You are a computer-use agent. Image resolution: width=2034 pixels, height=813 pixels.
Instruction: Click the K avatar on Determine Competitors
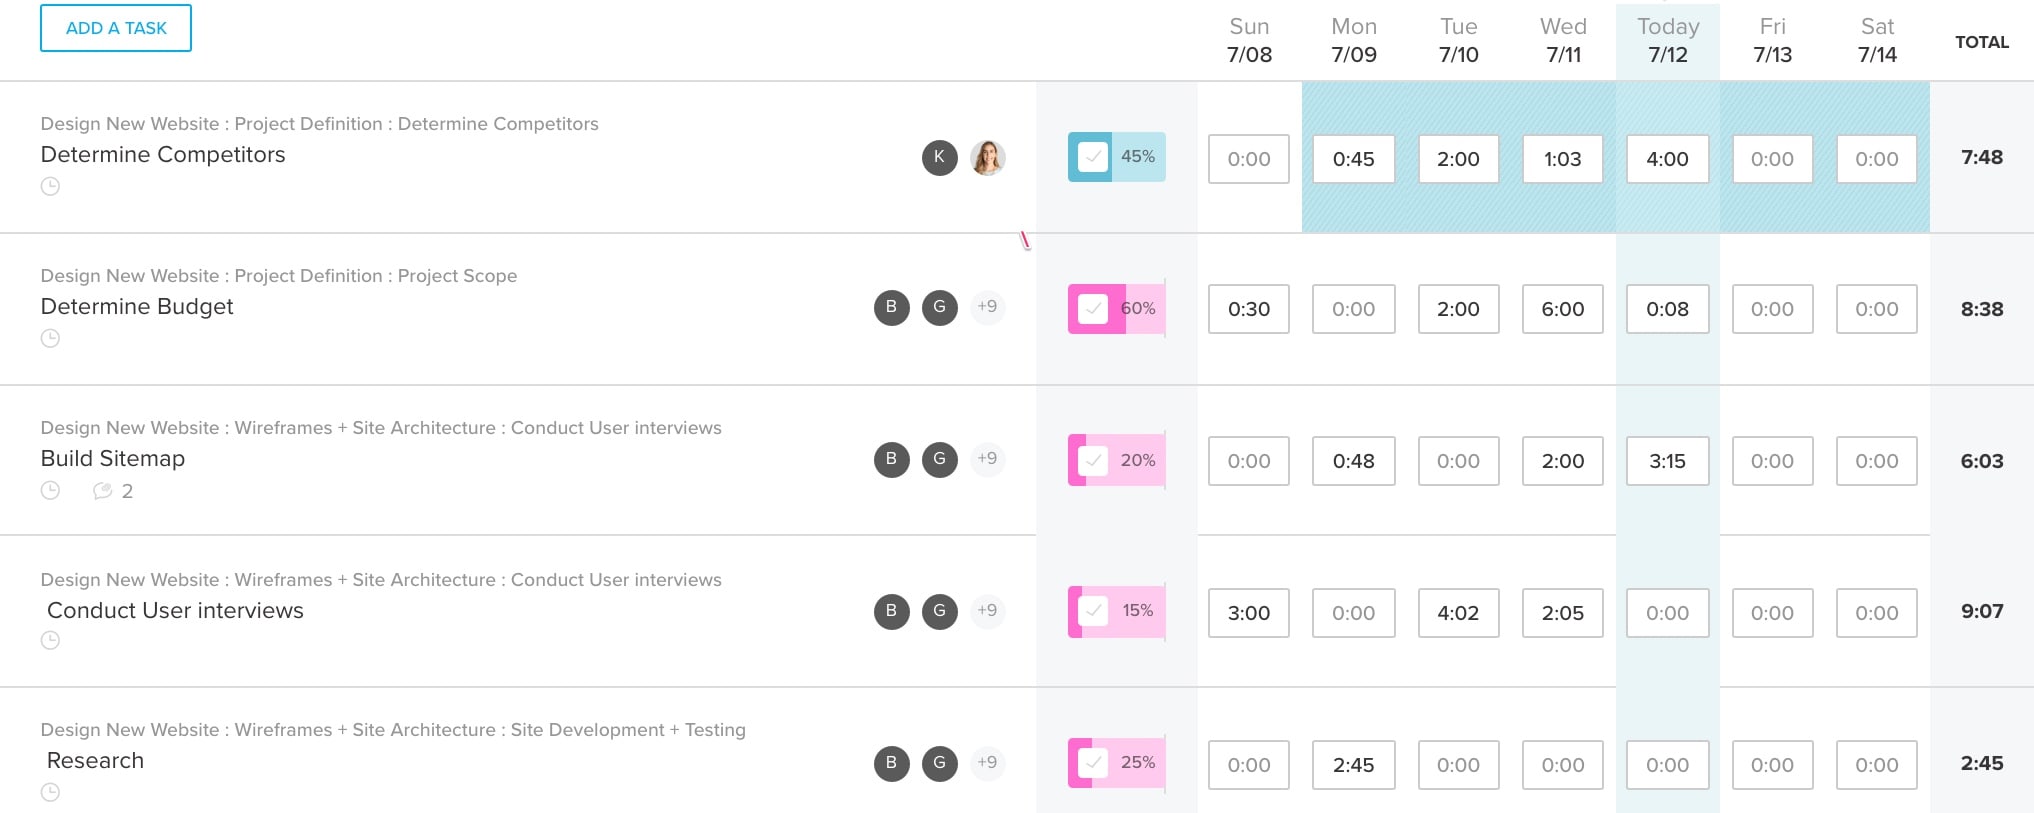click(938, 157)
